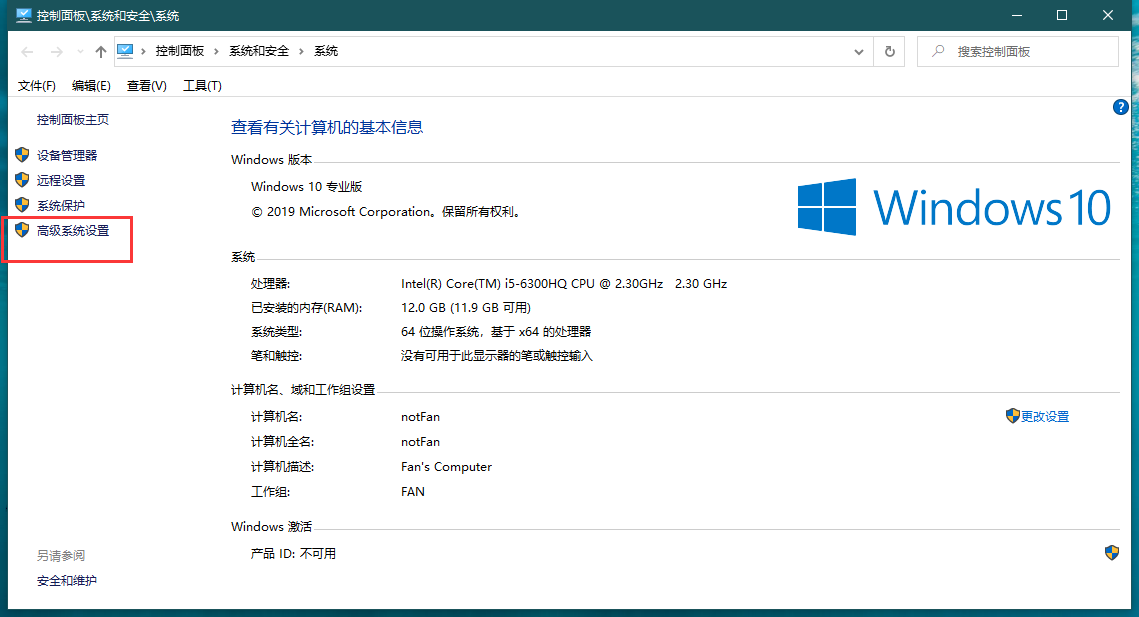Close the 系统 window

1108,15
